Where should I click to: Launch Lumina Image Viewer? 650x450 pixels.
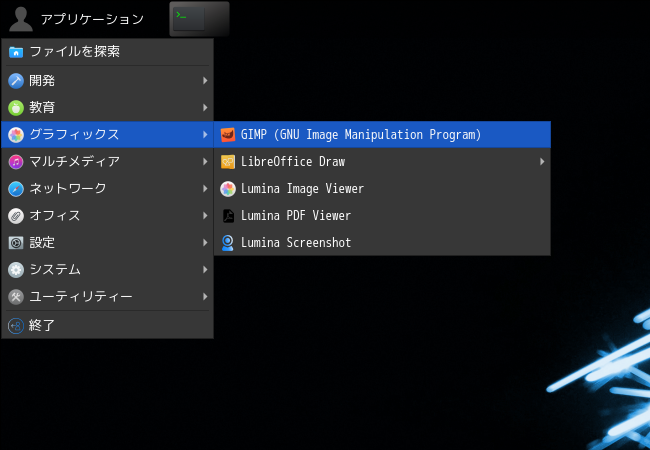coord(382,189)
